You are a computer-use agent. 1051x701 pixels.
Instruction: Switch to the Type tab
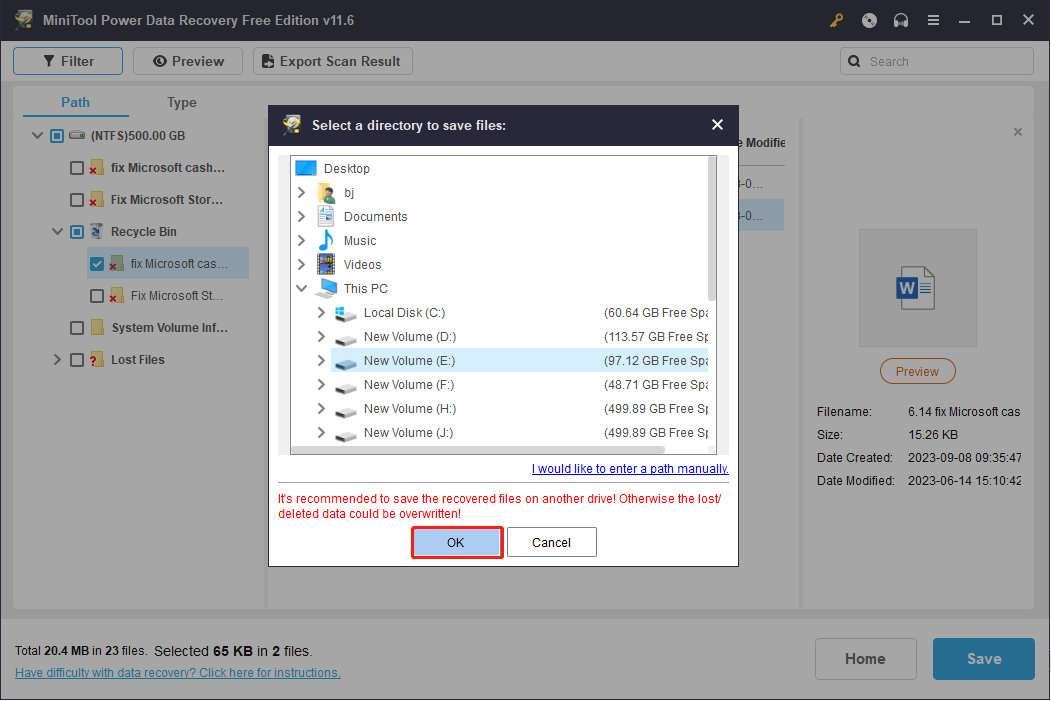pos(181,102)
